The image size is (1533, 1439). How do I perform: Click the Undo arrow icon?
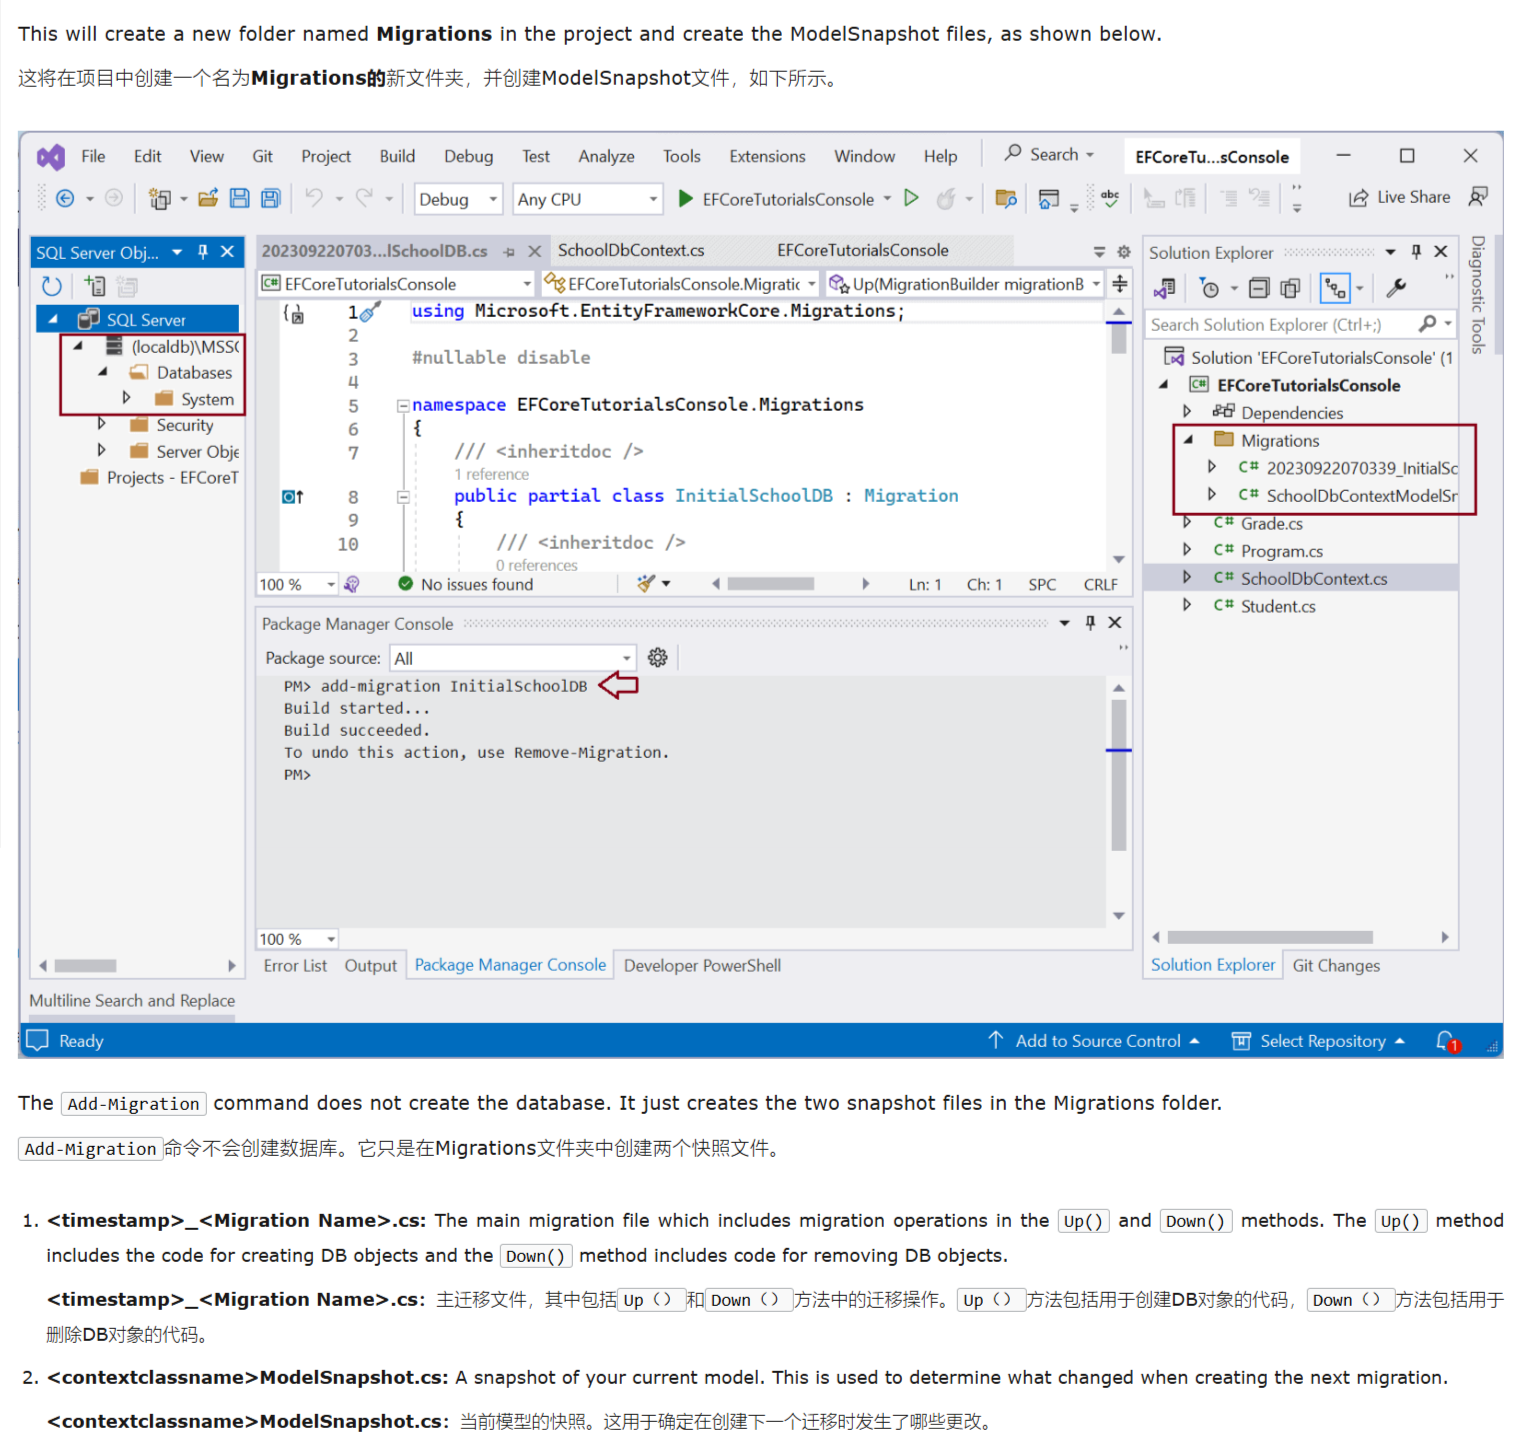click(314, 198)
